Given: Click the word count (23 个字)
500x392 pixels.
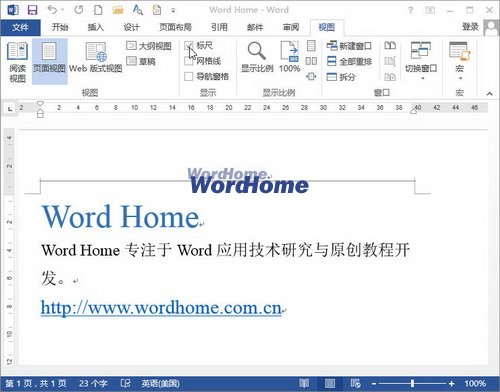Looking at the screenshot, I should click(93, 383).
